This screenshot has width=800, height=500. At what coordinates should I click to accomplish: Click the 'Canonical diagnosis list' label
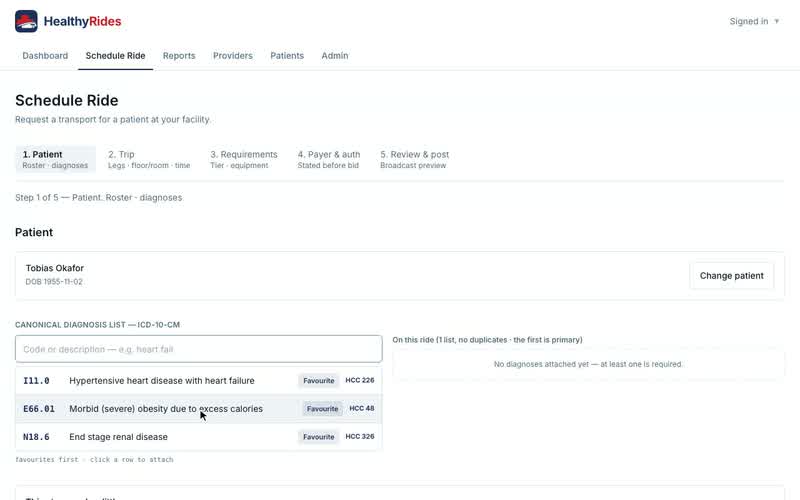point(97,324)
